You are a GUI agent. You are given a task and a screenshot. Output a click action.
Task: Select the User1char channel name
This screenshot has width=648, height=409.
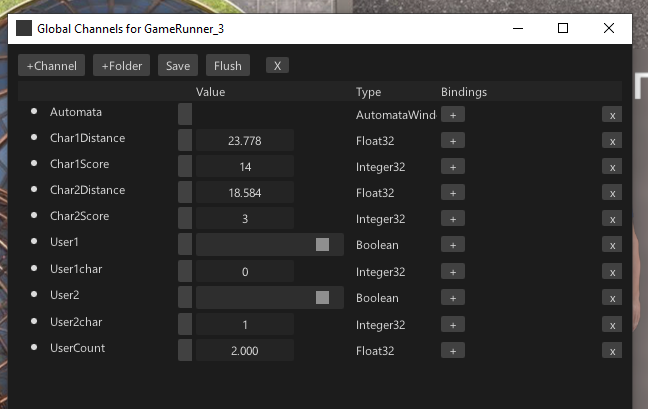tap(76, 269)
